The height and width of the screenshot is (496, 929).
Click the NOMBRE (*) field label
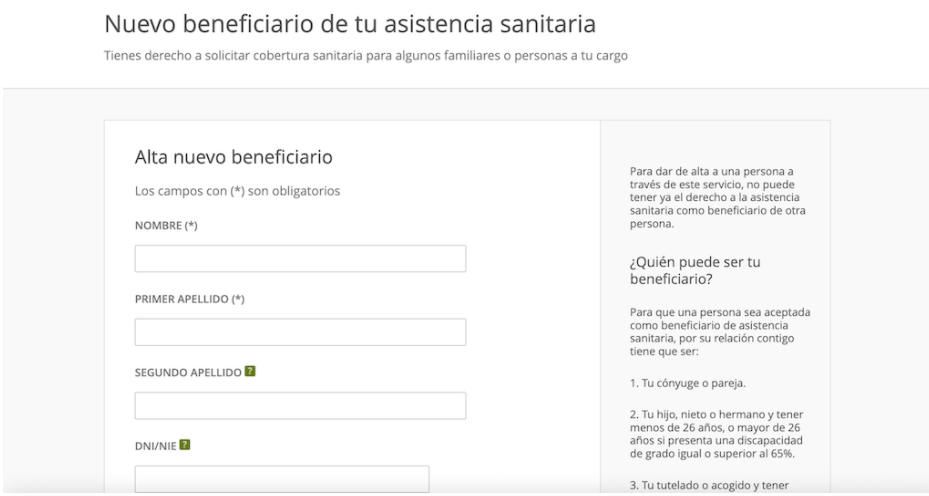click(x=166, y=226)
